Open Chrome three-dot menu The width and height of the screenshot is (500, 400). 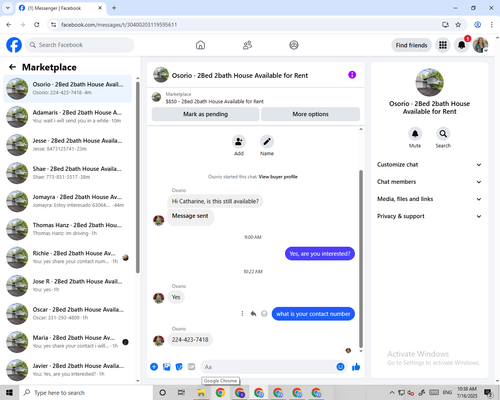pyautogui.click(x=492, y=25)
